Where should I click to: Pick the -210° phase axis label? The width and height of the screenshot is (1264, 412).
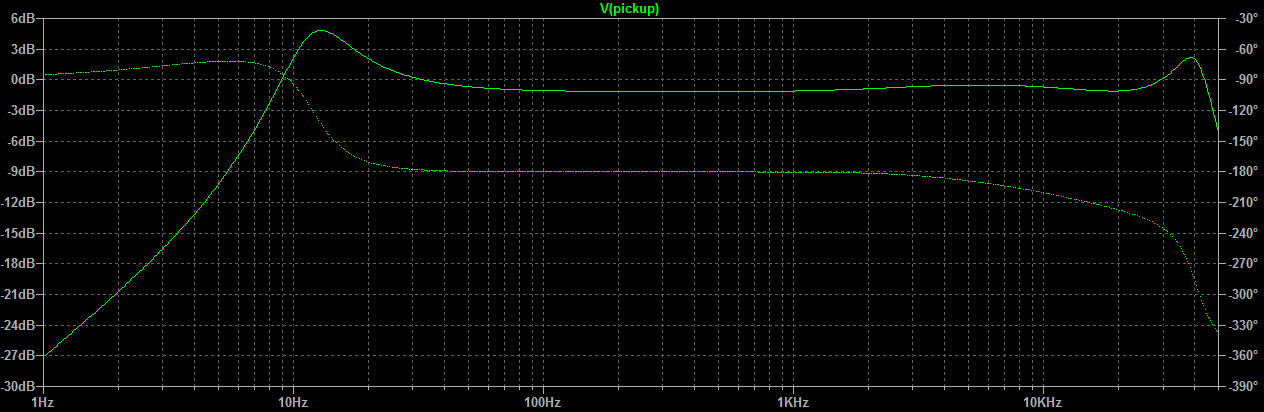(1241, 202)
